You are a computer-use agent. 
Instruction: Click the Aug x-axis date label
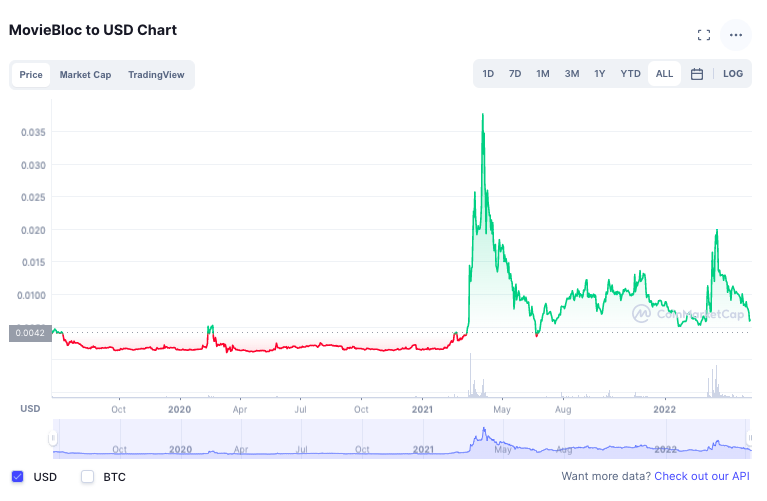563,410
